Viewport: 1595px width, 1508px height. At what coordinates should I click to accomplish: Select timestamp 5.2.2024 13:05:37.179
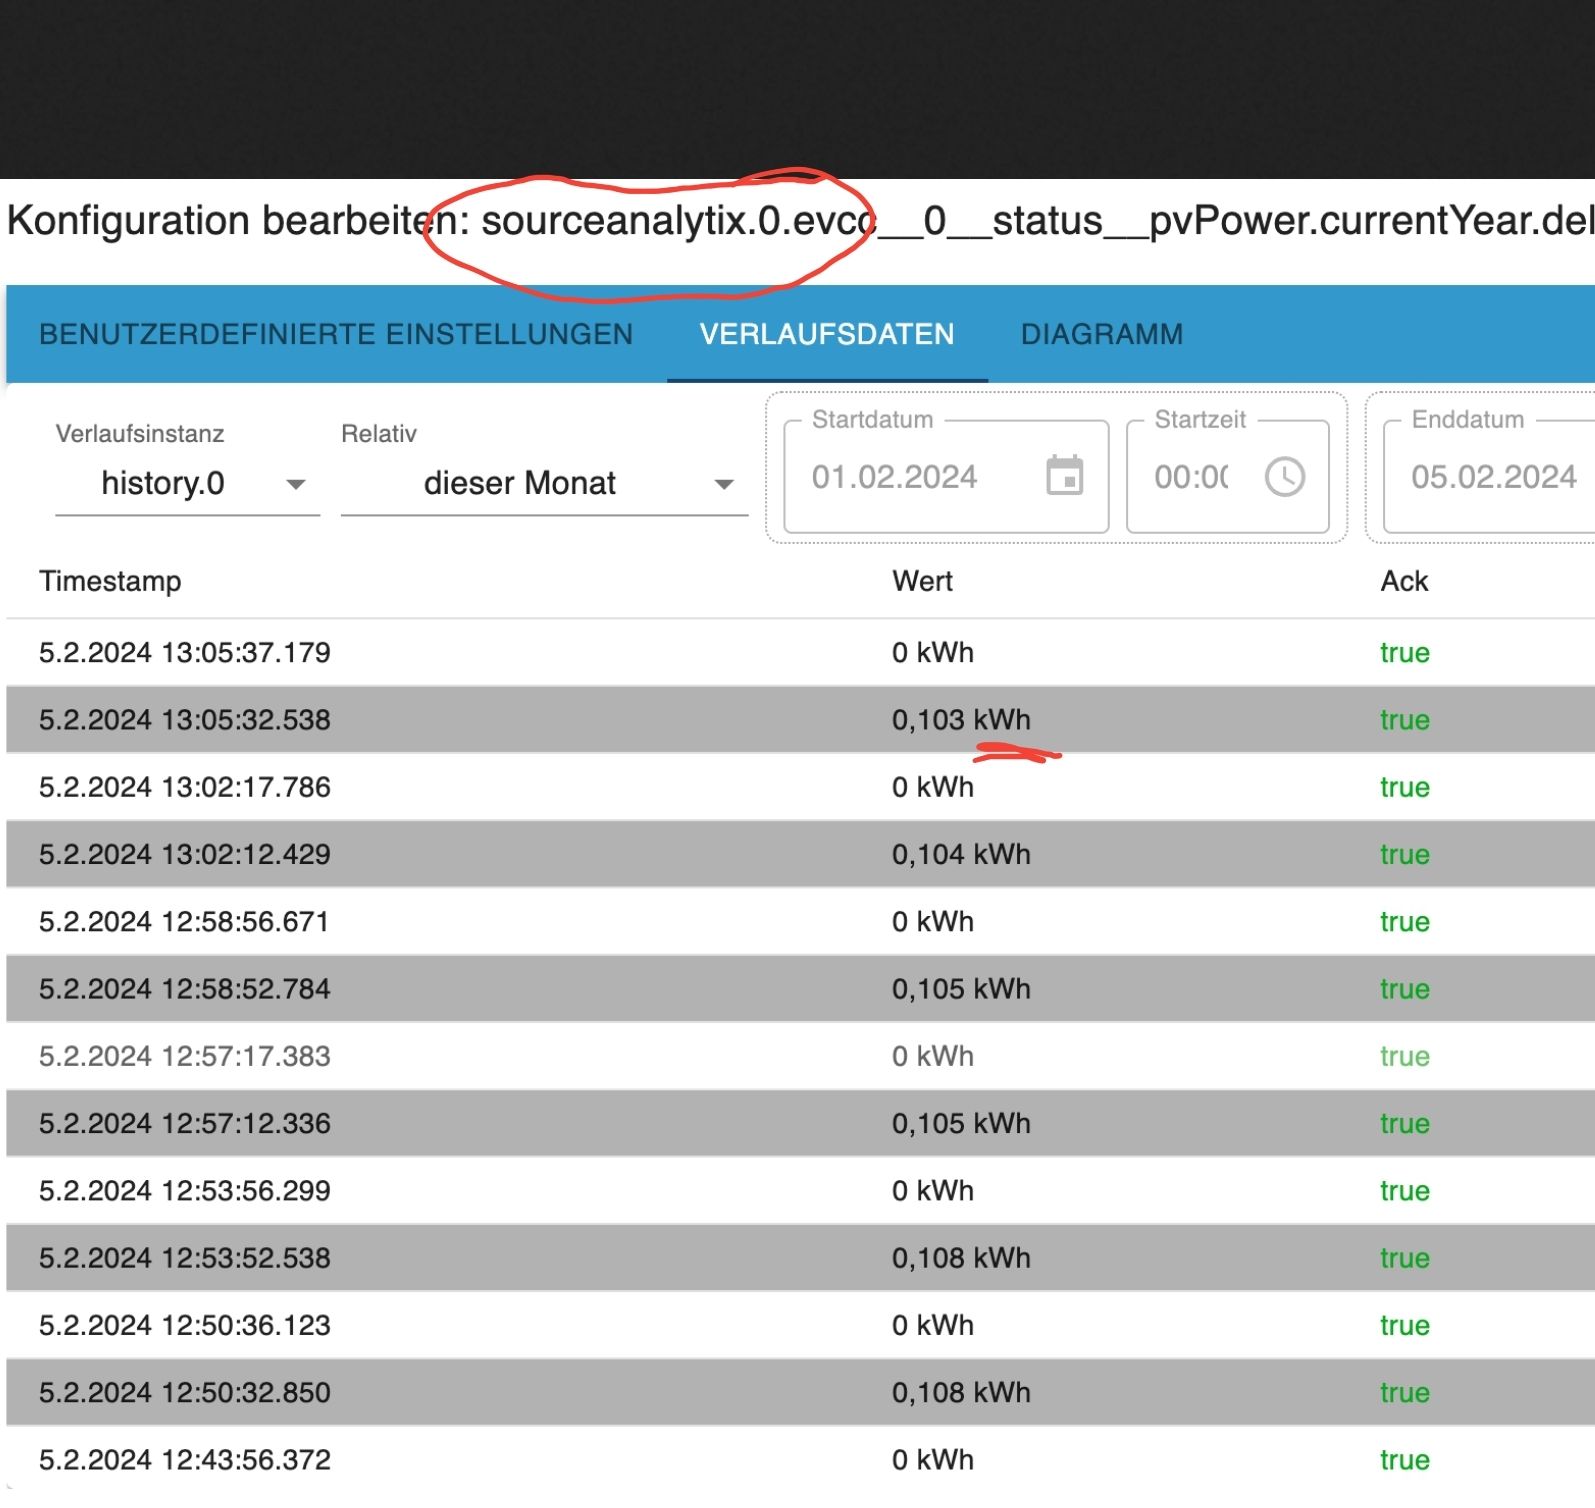(x=185, y=652)
